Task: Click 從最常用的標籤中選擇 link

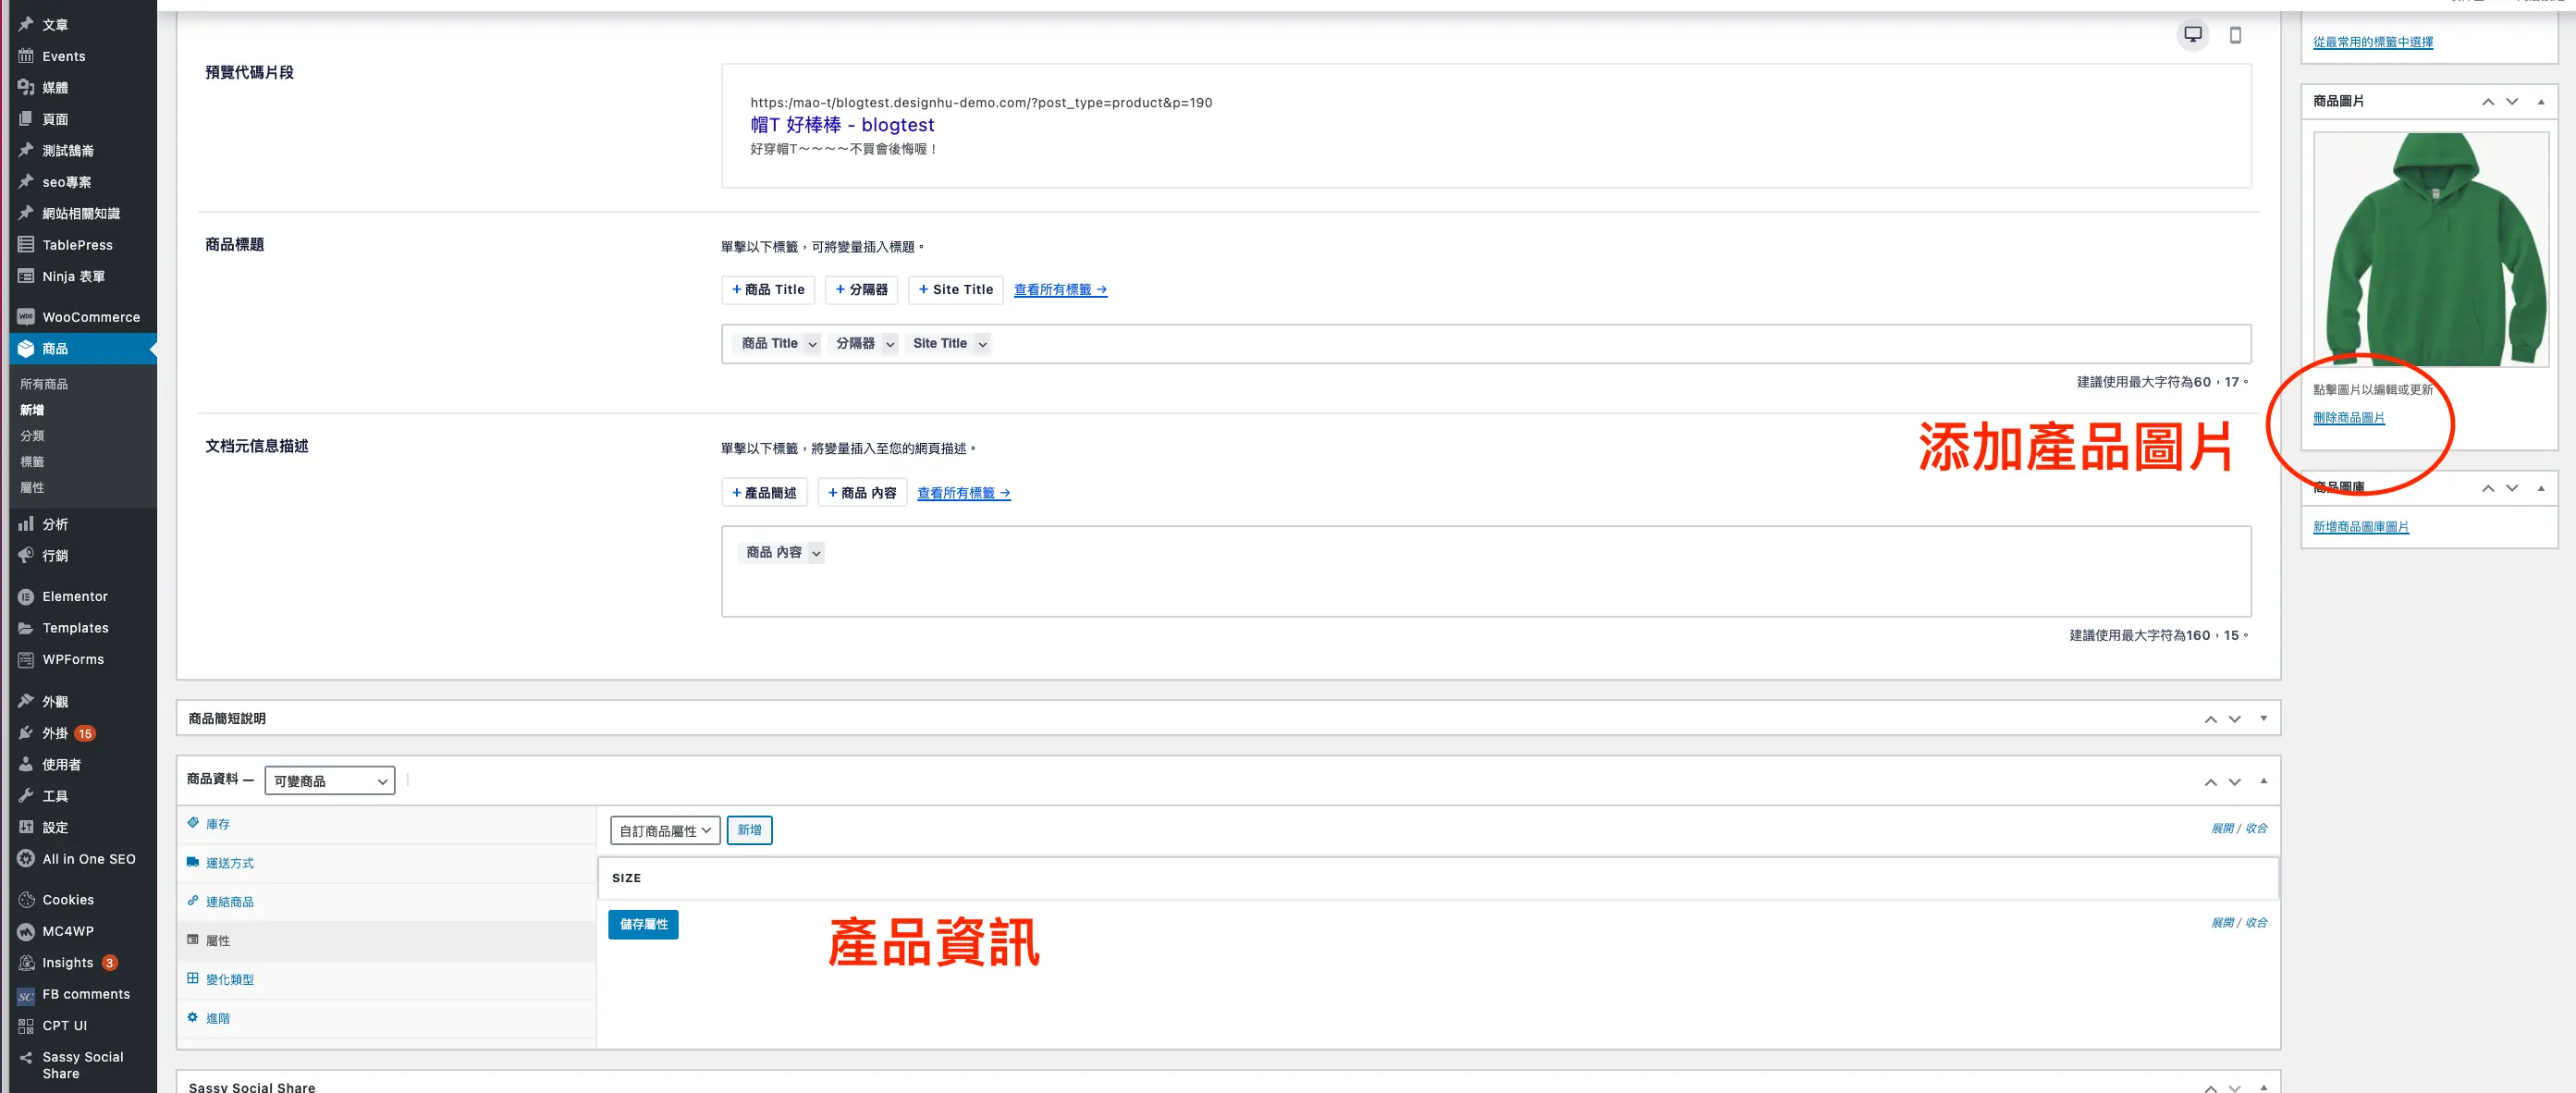Action: pyautogui.click(x=2372, y=42)
